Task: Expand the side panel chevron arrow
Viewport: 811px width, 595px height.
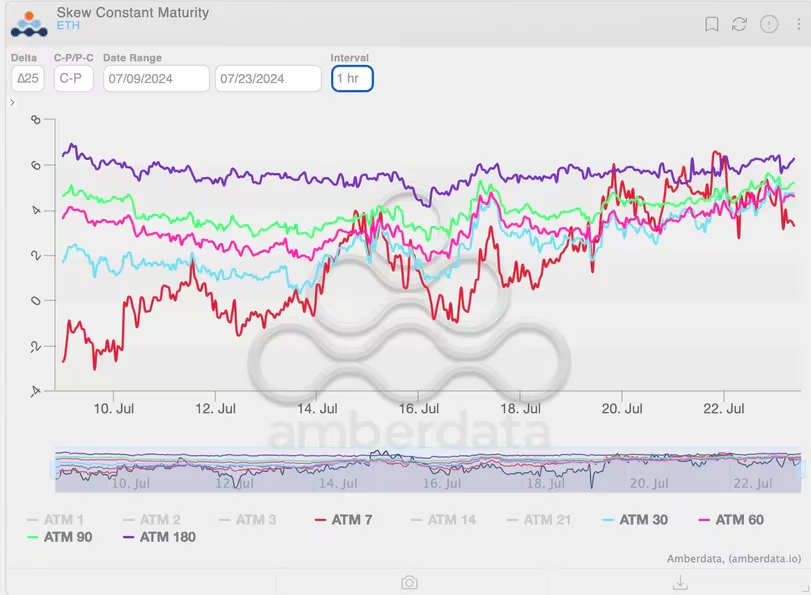Action: (12, 102)
